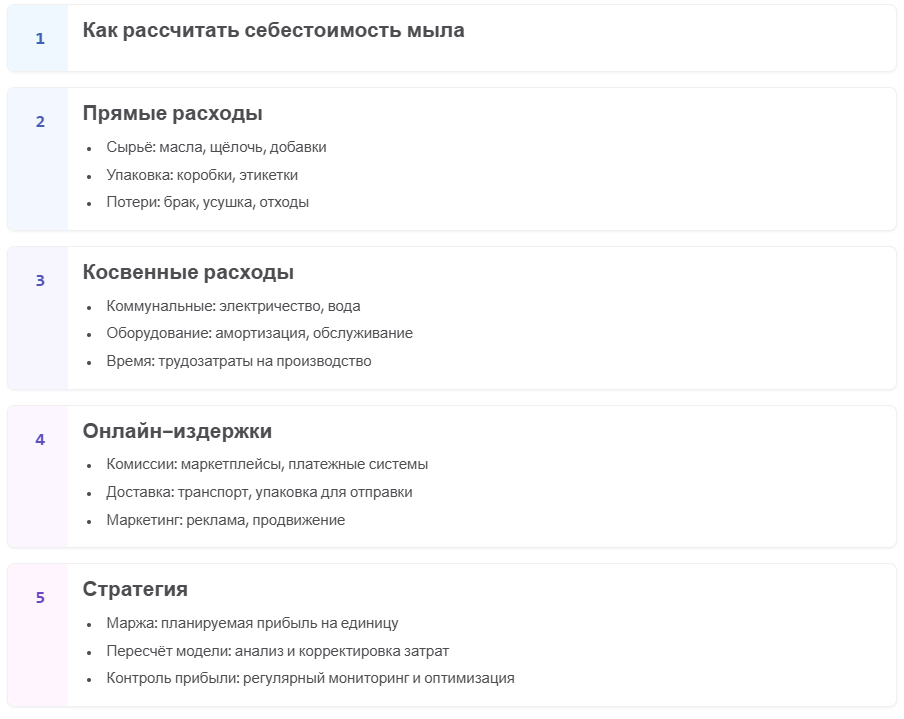The height and width of the screenshot is (719, 904).
Task: Click "Доставка: транспорт, упаковка для отправки"
Action: click(259, 493)
